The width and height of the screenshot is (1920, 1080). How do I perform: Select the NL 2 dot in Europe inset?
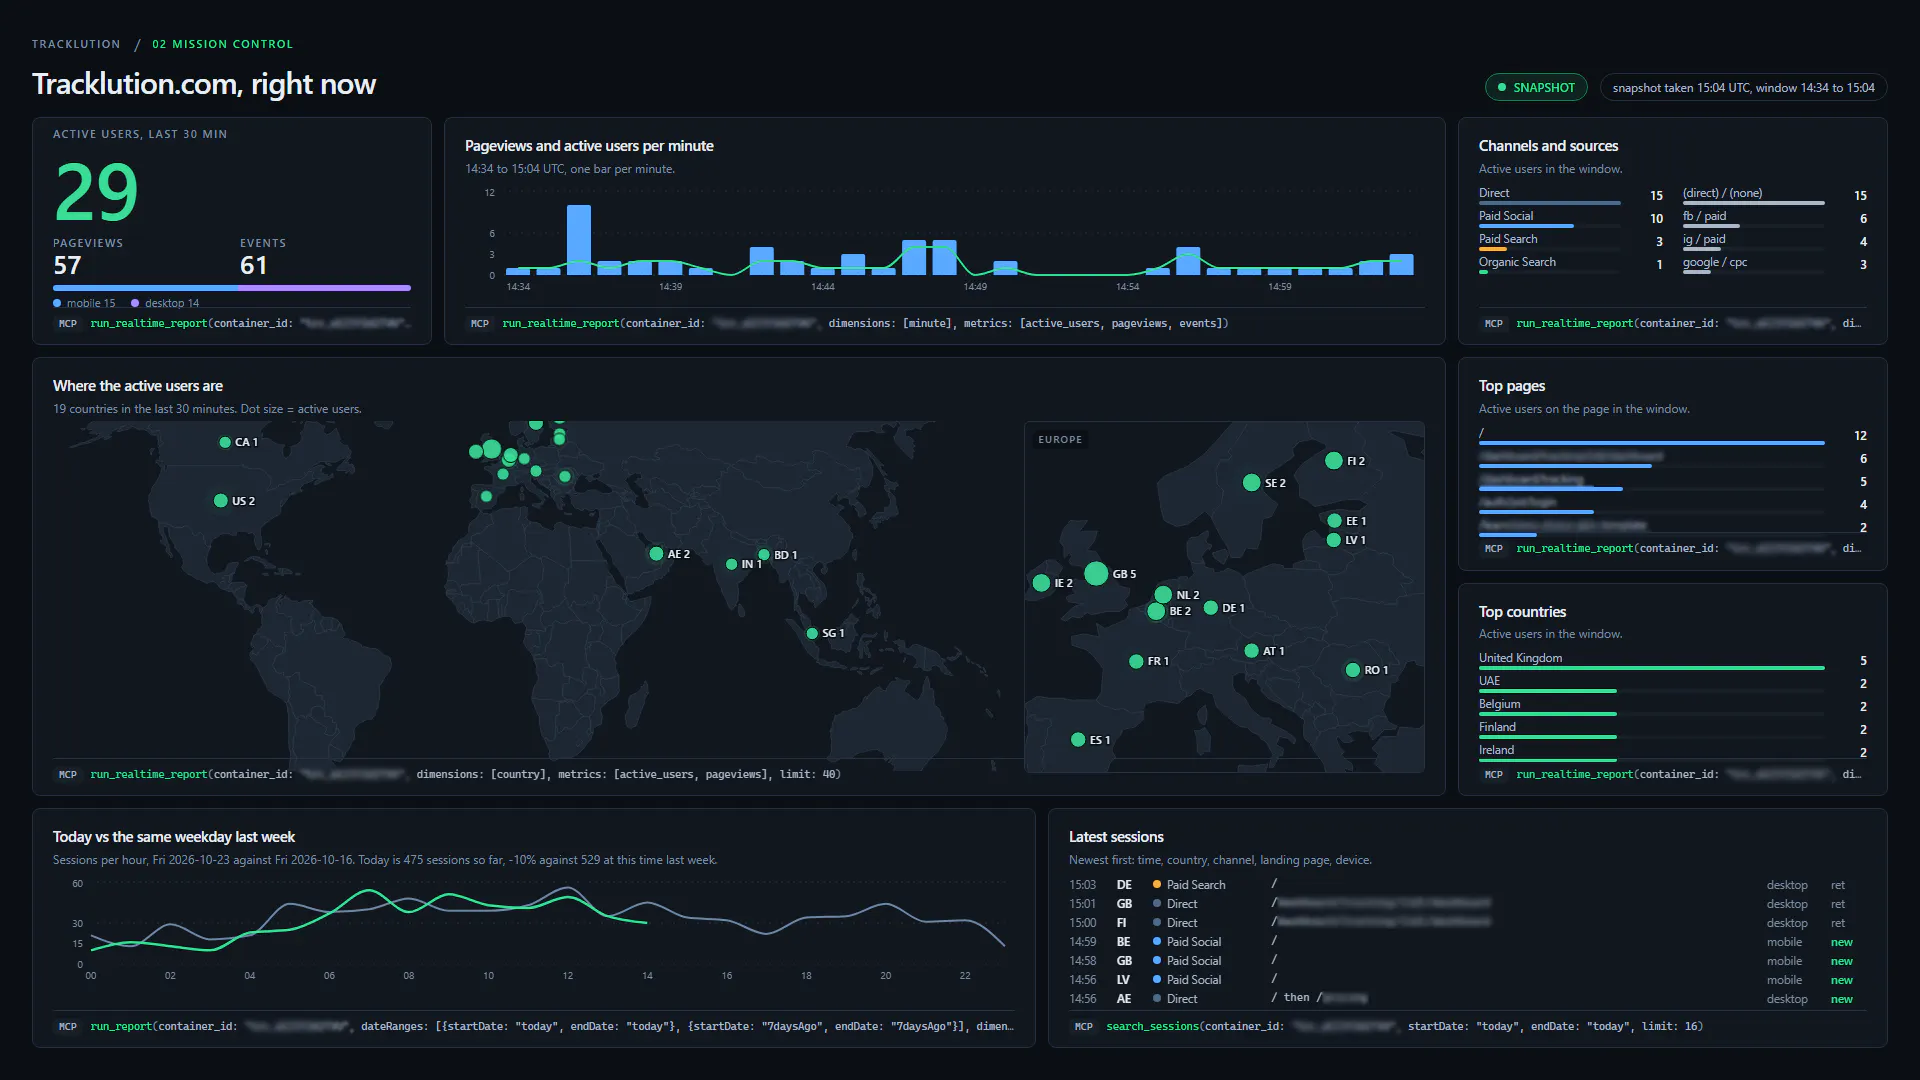1163,595
